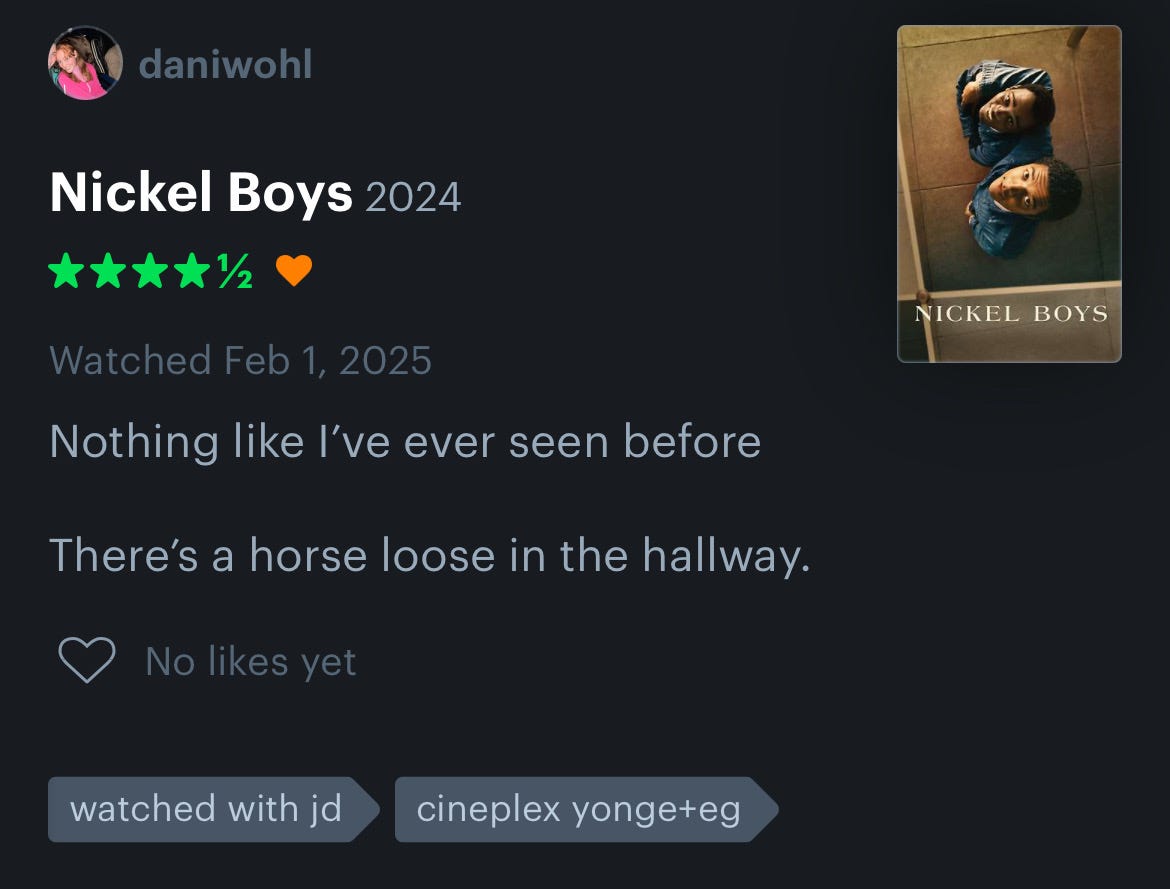This screenshot has width=1170, height=889.
Task: Click the 'Nothing like I've ever seen' review line
Action: 405,441
